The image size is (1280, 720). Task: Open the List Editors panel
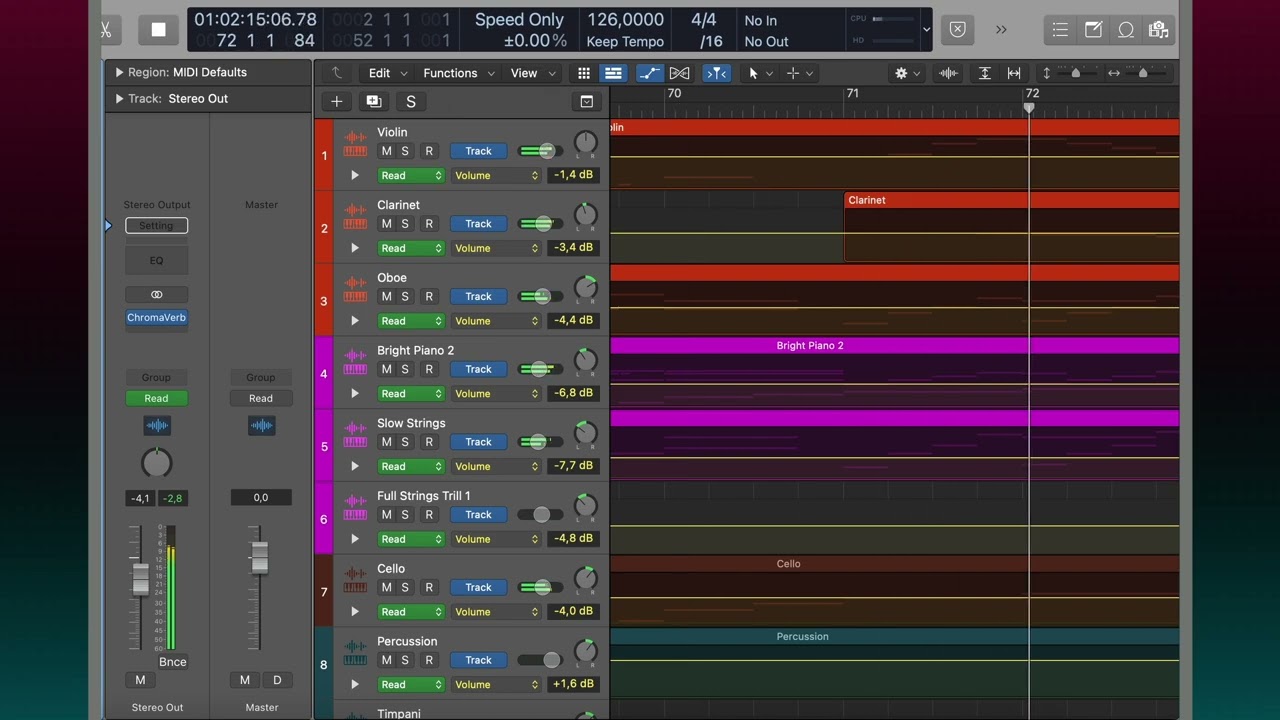click(x=1061, y=30)
